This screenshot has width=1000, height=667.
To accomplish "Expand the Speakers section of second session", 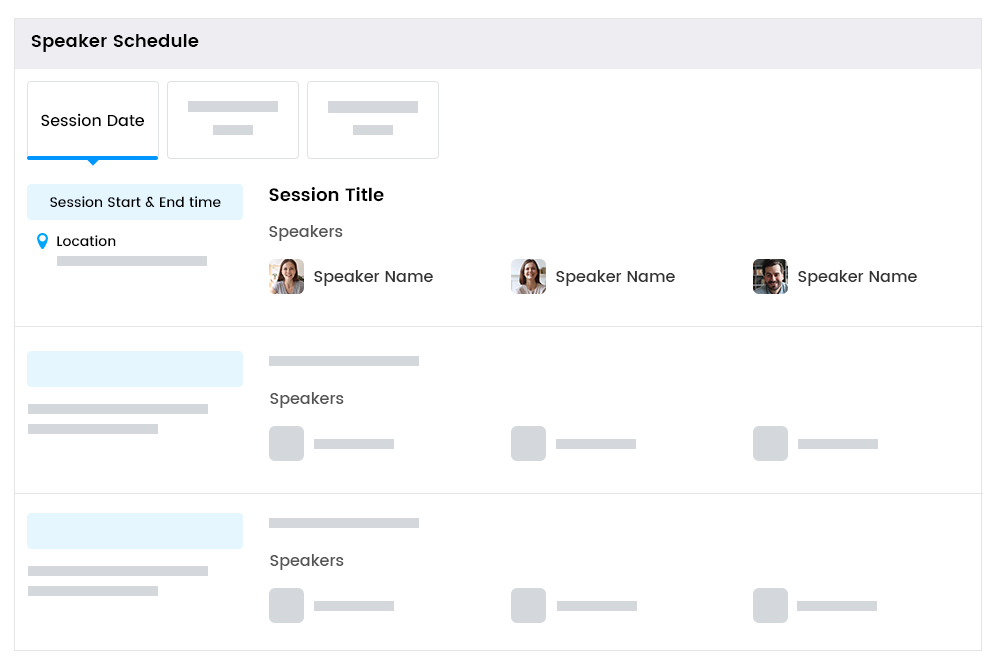I will 305,398.
